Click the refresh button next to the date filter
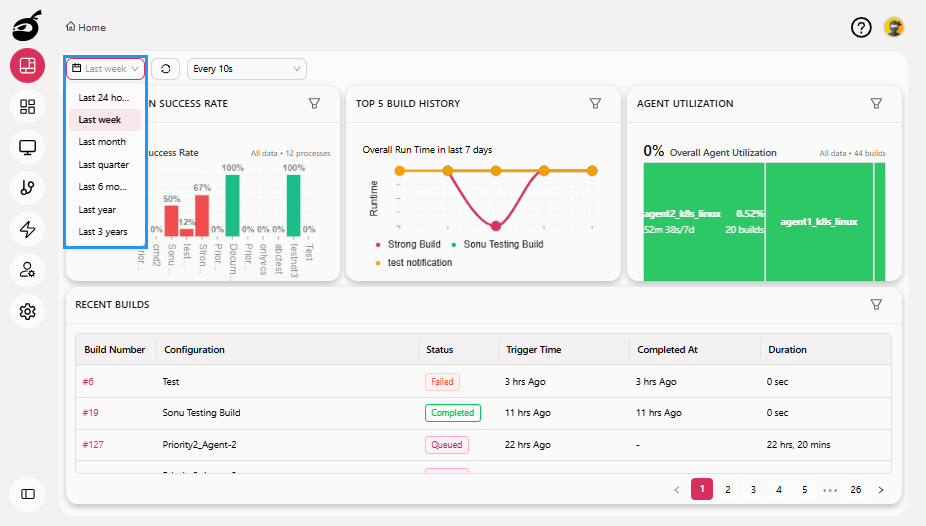 coord(165,69)
